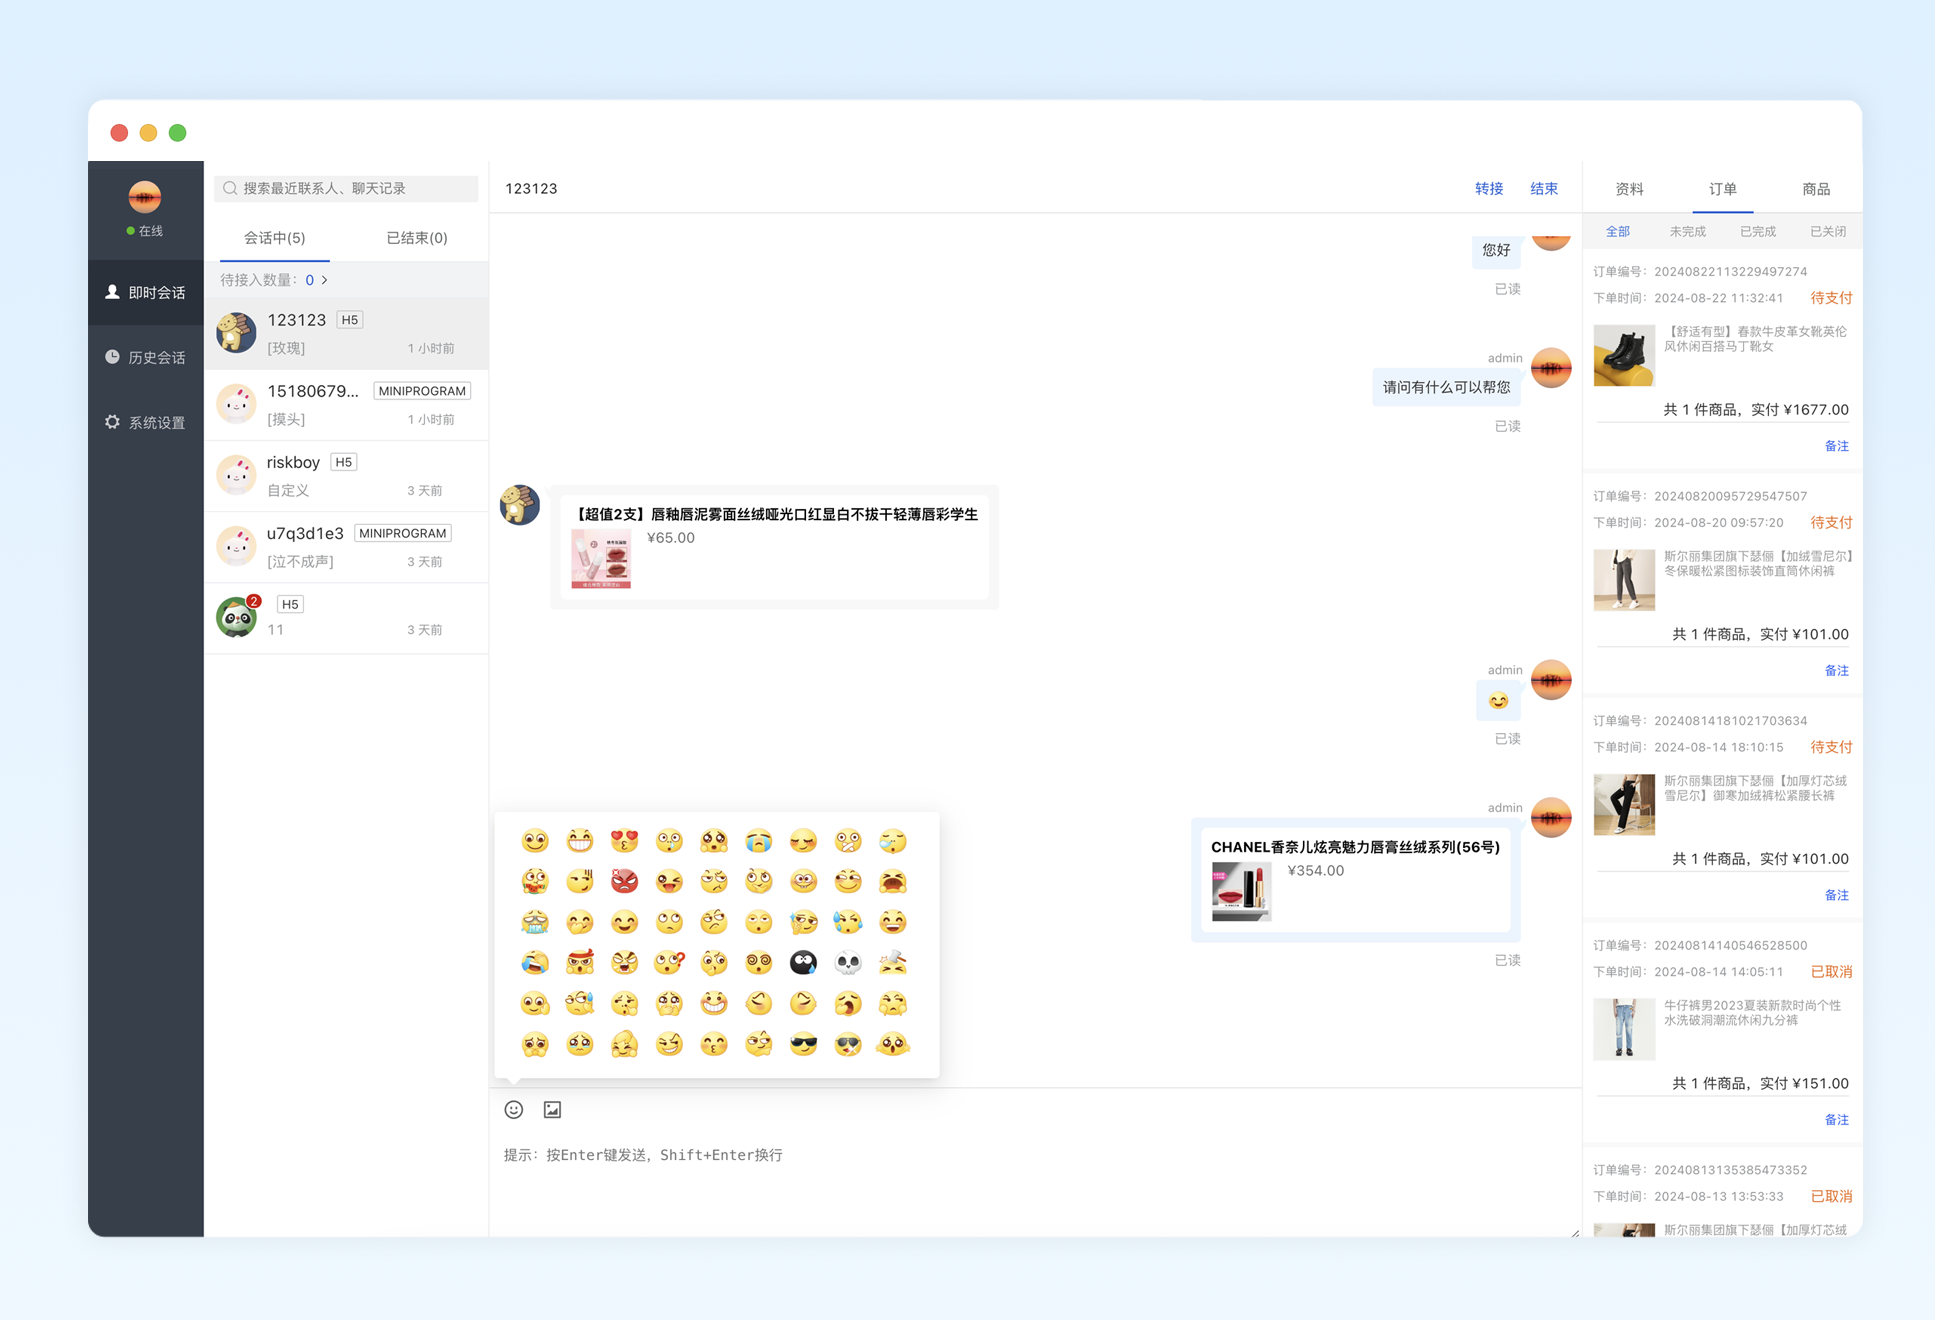Filter orders by 已关闭
Screen dimensions: 1935x1320
1828,232
